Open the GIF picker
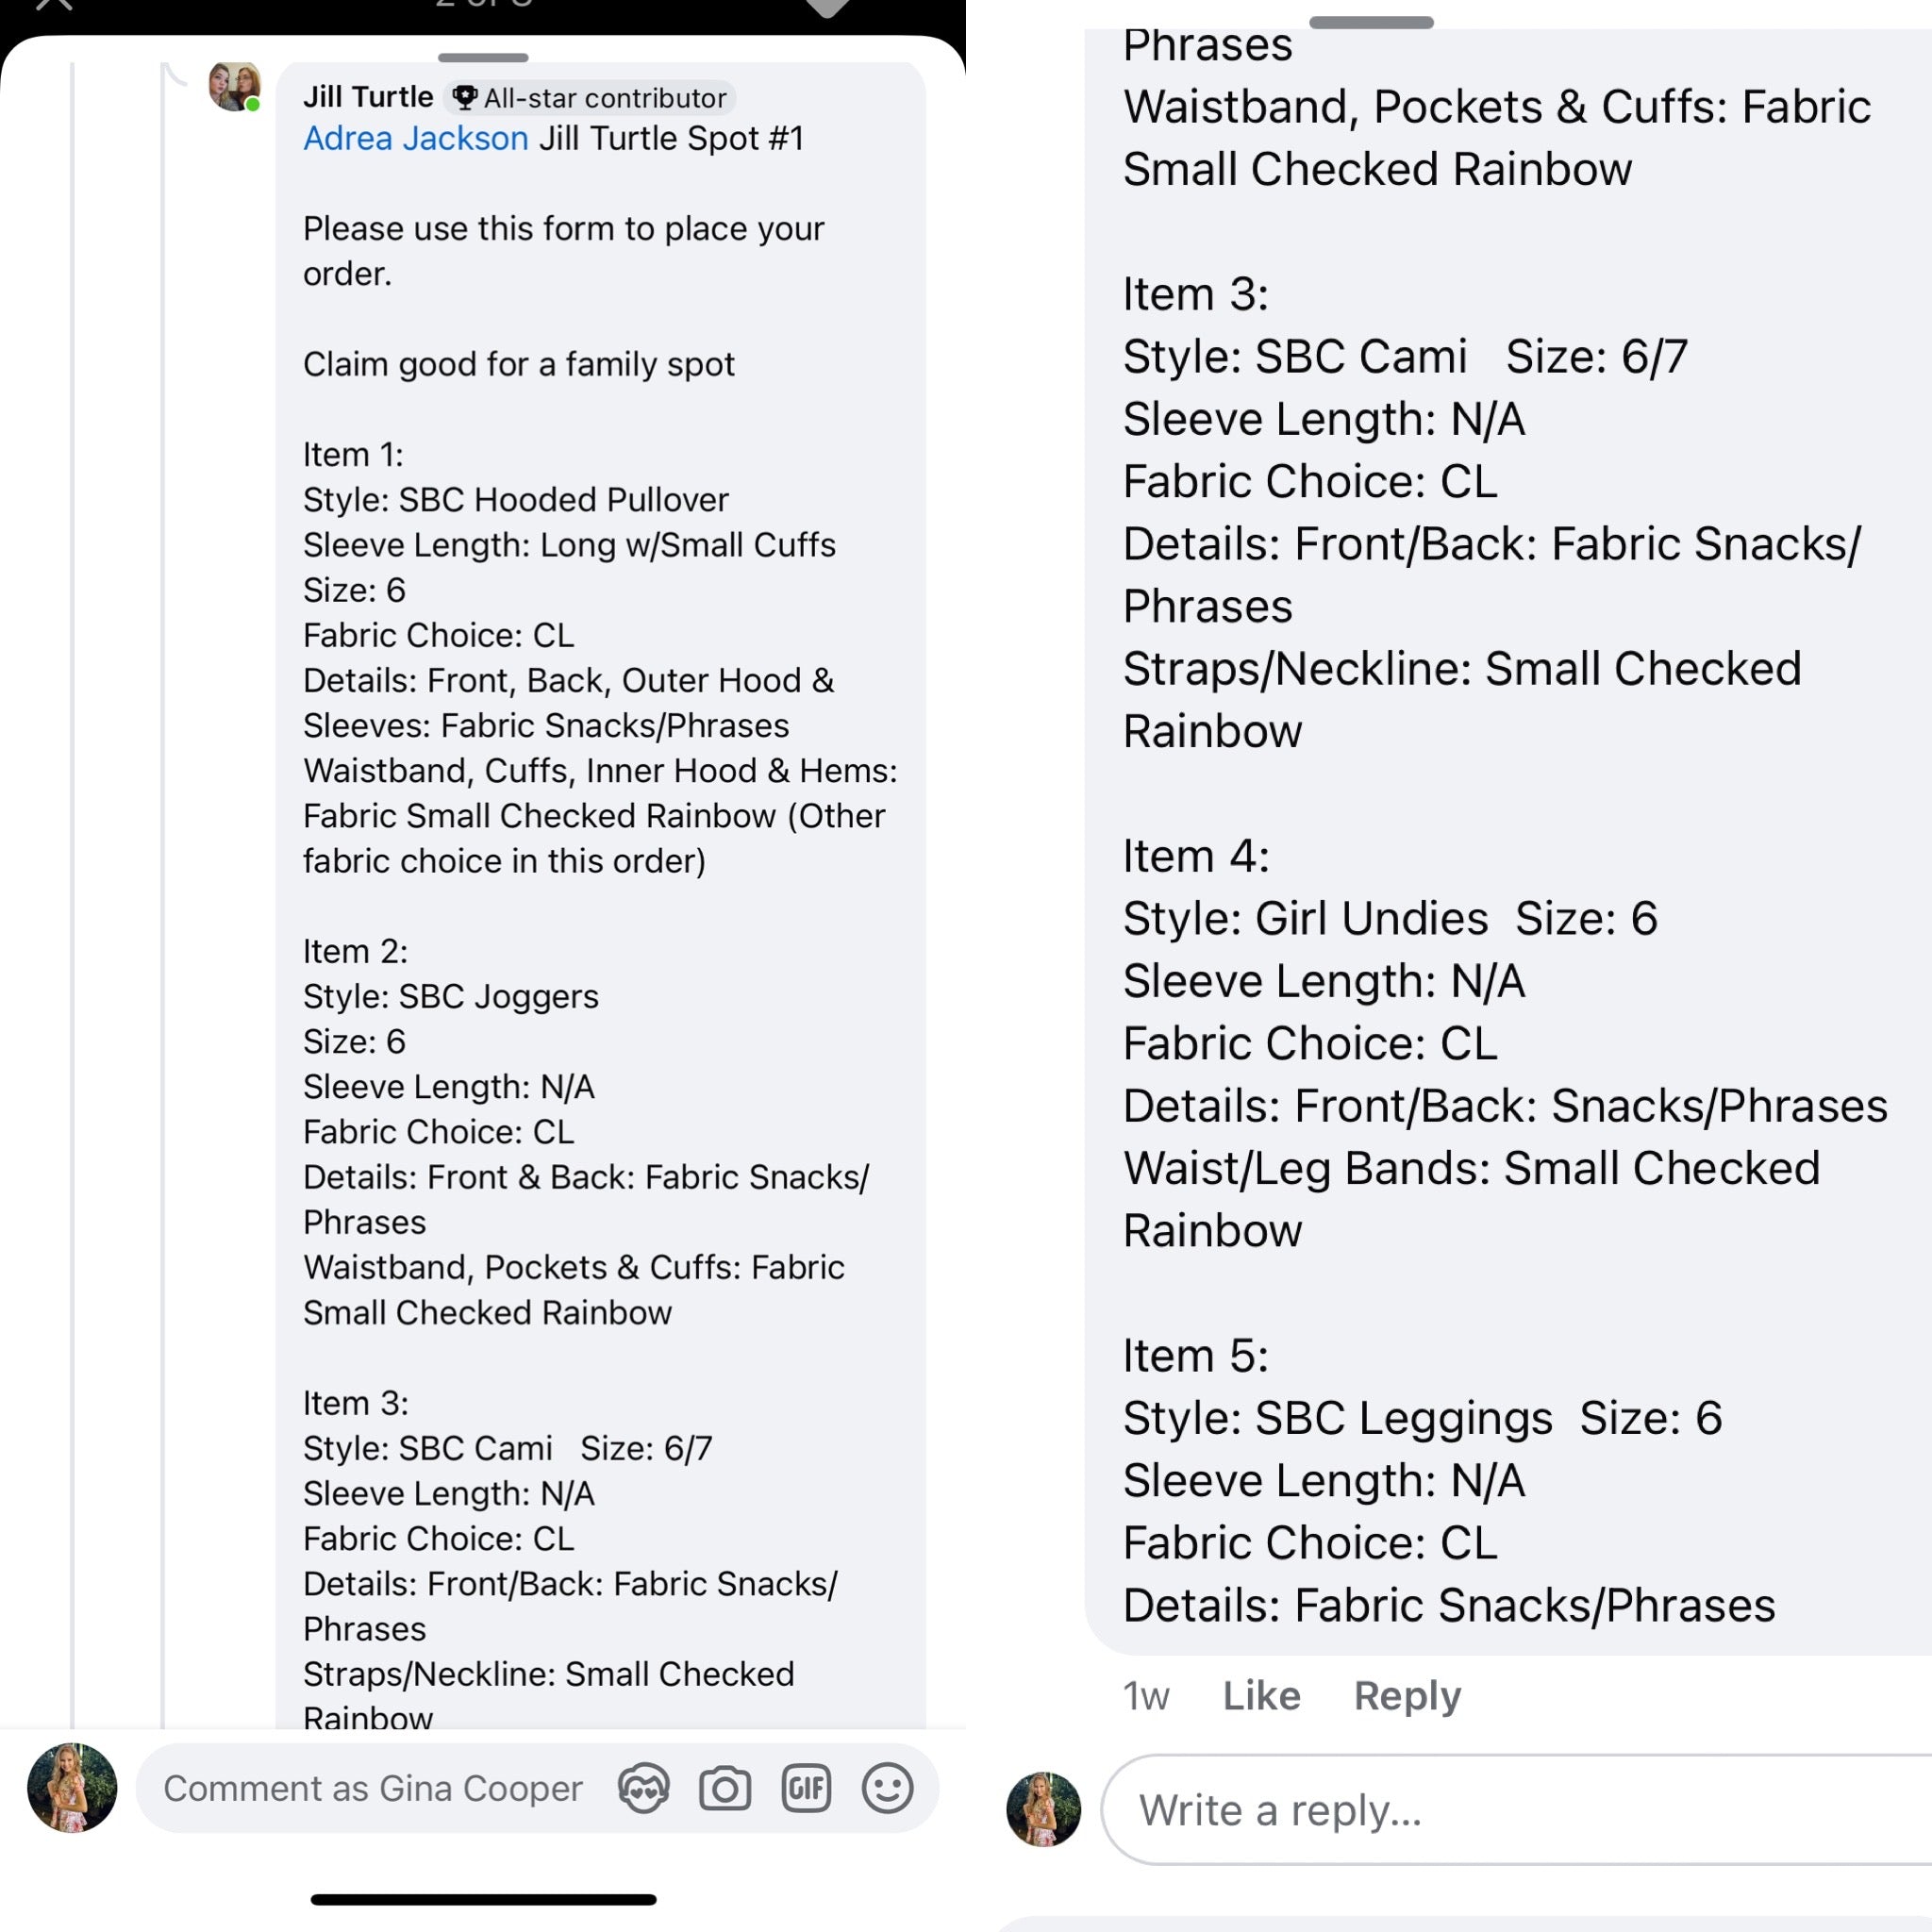This screenshot has height=1932, width=1932. tap(806, 1788)
